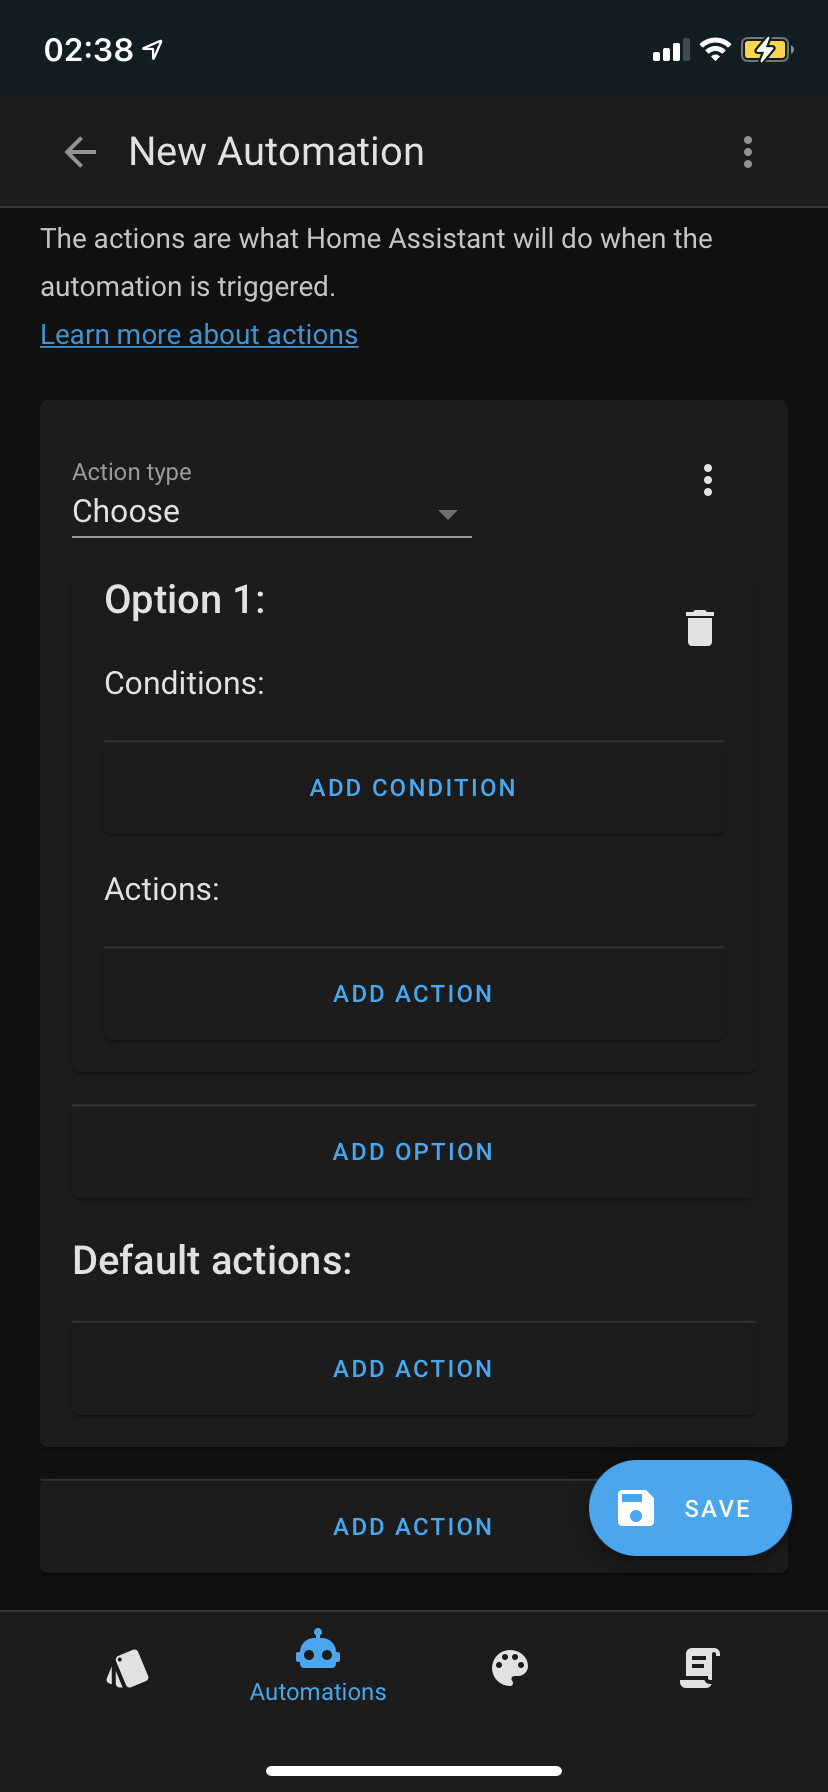
Task: Tap the back arrow next to New Automation
Action: (79, 151)
